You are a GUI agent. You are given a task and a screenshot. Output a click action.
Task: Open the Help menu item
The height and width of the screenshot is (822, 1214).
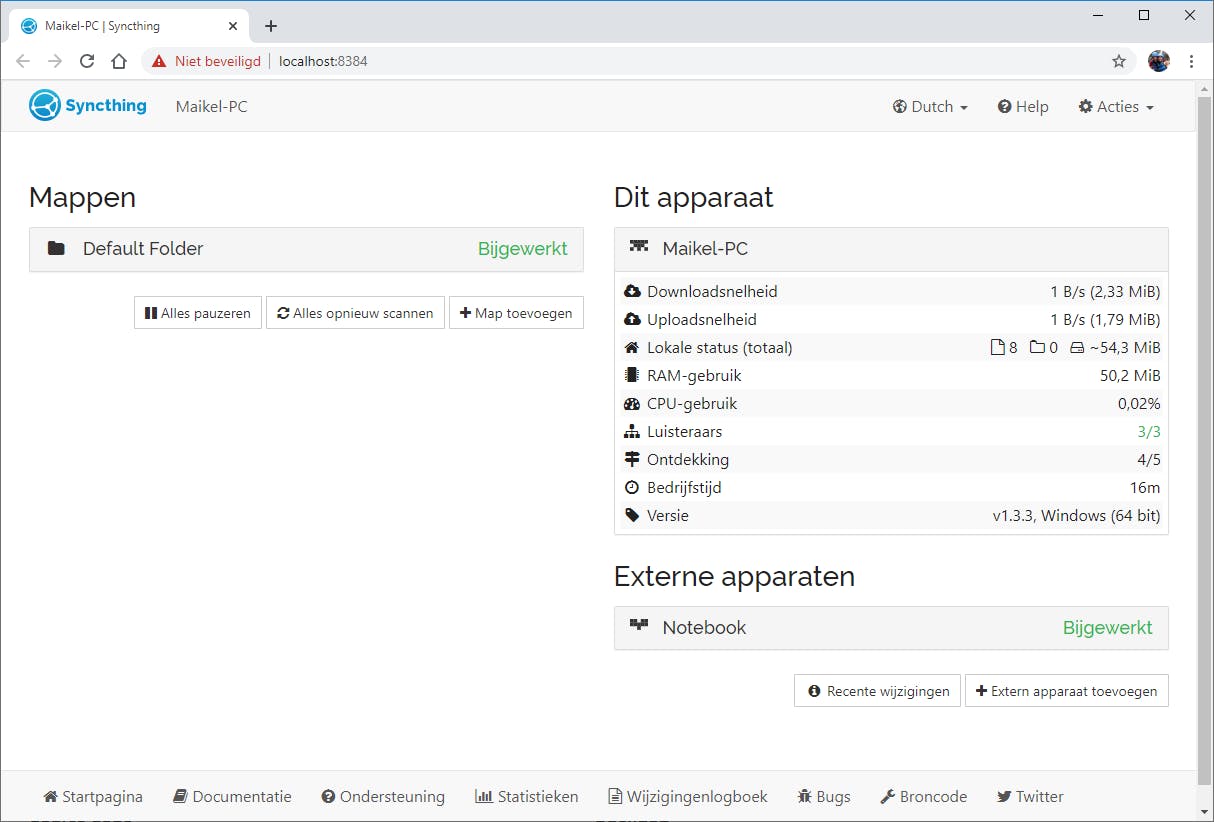[x=1023, y=106]
